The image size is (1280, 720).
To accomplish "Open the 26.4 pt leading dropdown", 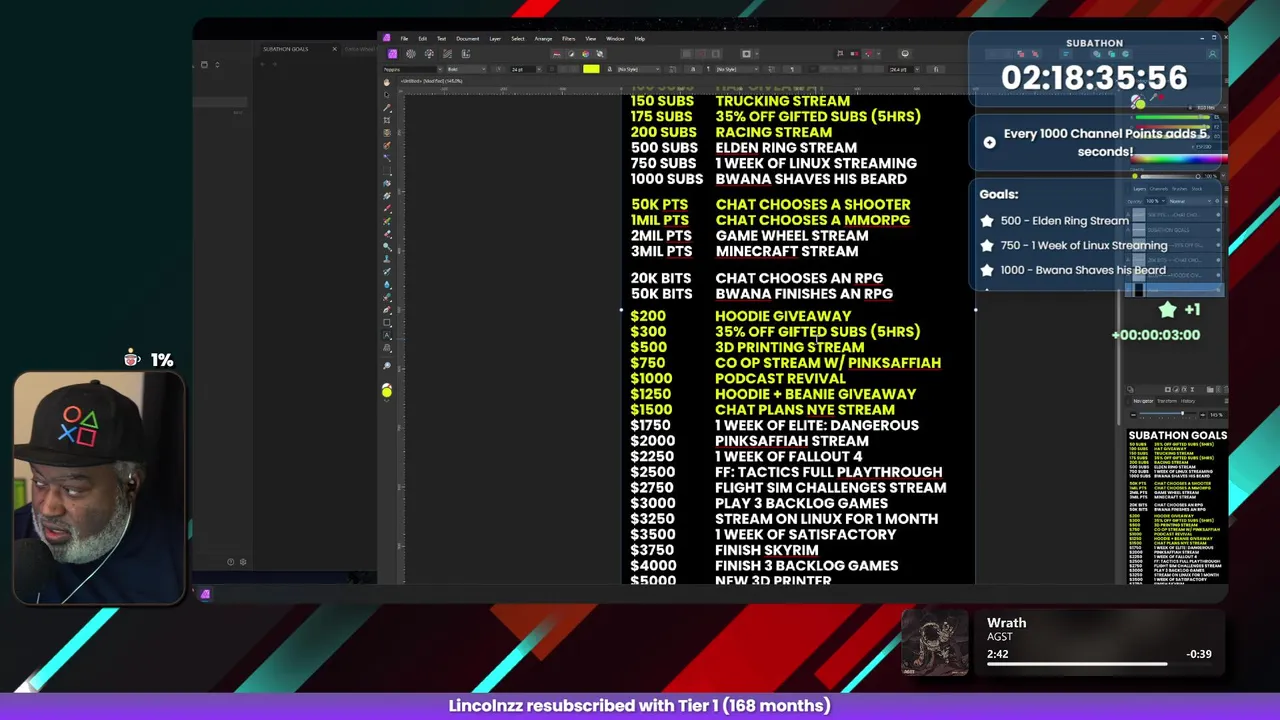I will point(904,69).
